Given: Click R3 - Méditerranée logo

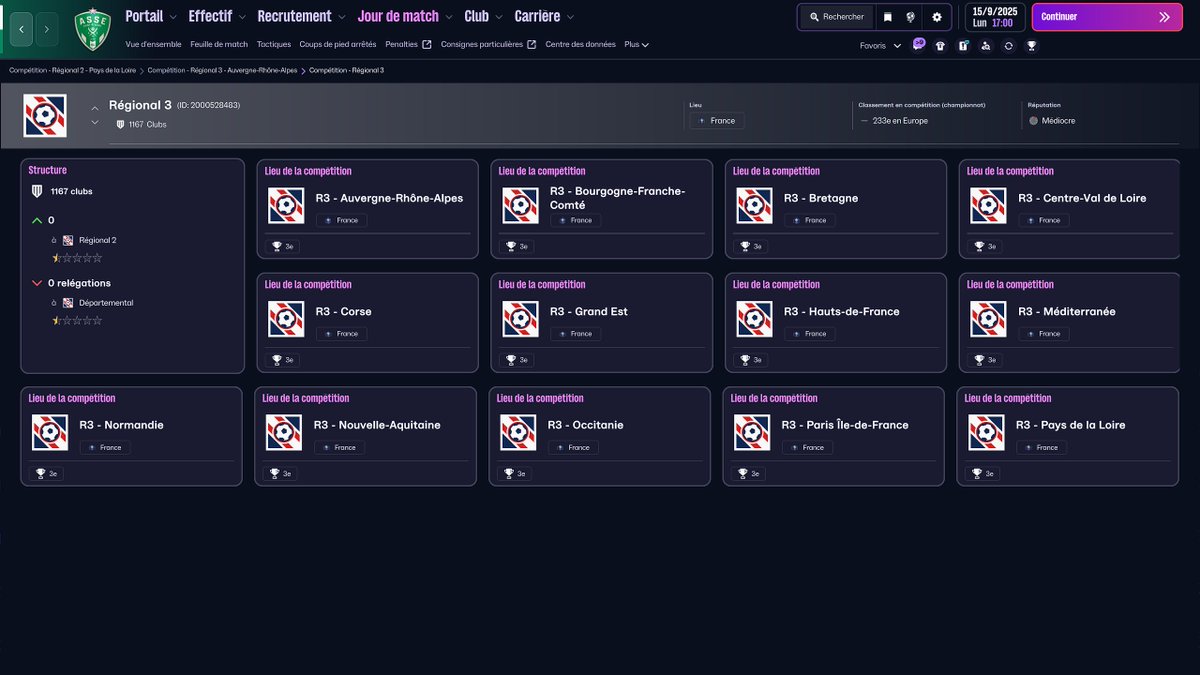Looking at the screenshot, I should coord(988,319).
